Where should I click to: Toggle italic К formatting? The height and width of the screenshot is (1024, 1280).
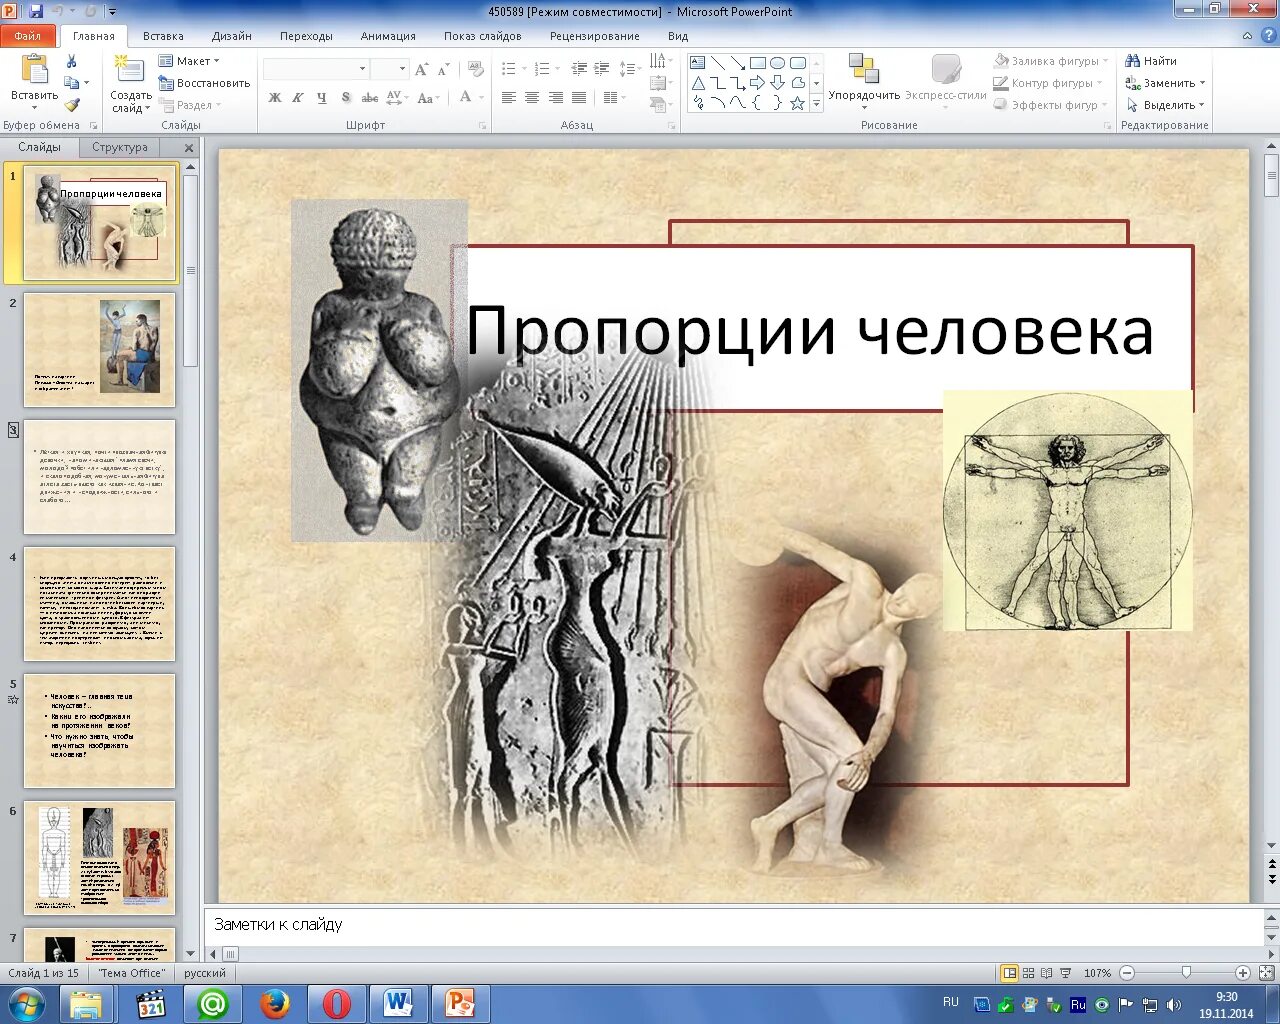point(298,98)
